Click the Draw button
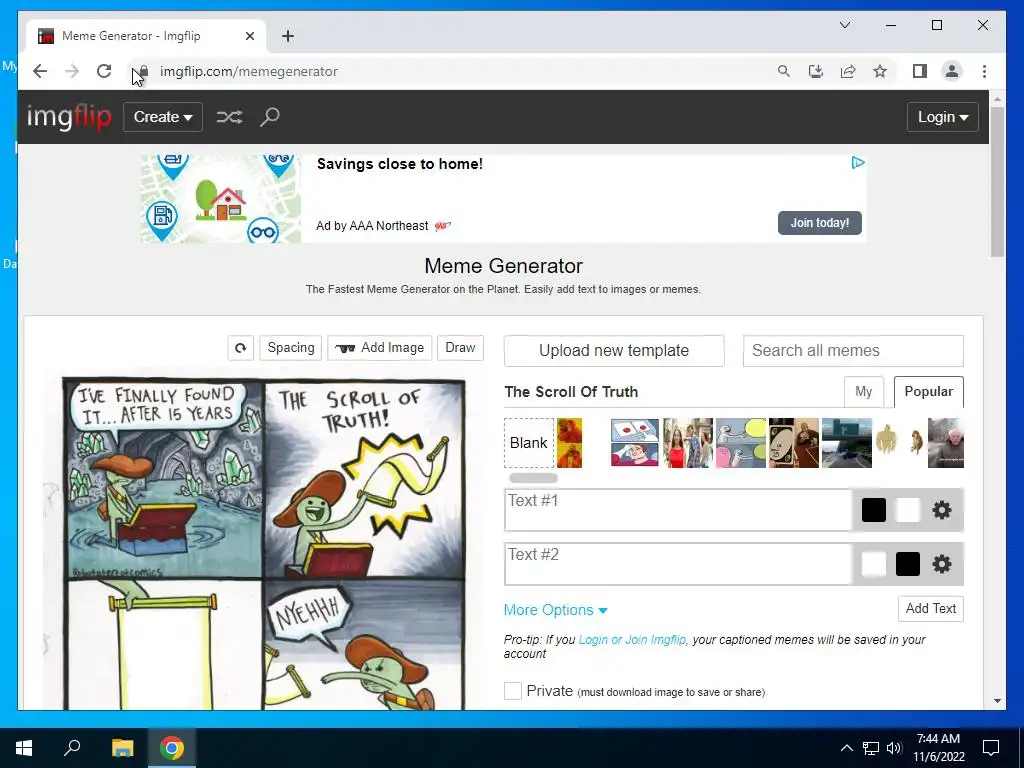This screenshot has width=1024, height=768. tap(460, 348)
